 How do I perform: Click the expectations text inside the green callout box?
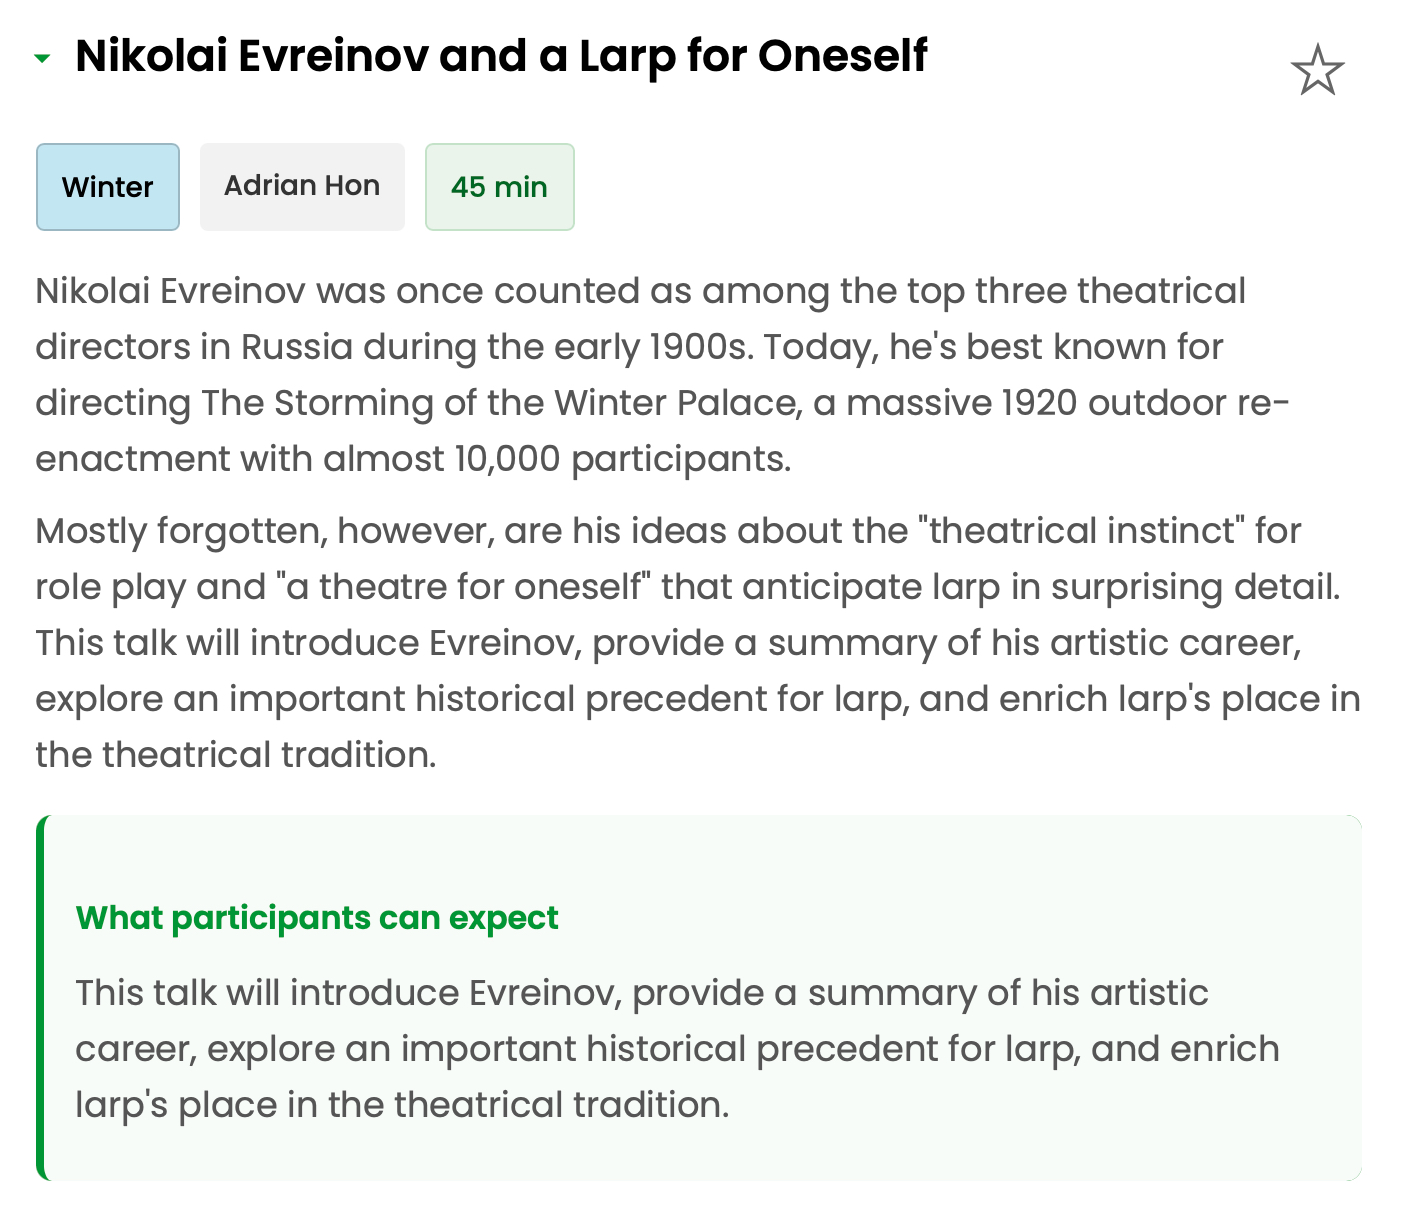[676, 1048]
